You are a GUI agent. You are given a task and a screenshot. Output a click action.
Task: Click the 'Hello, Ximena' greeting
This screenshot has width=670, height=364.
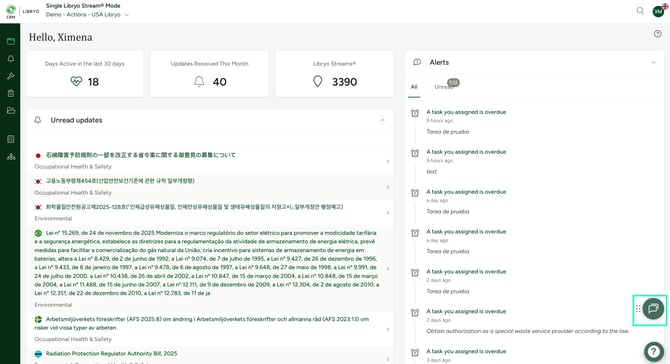point(61,37)
